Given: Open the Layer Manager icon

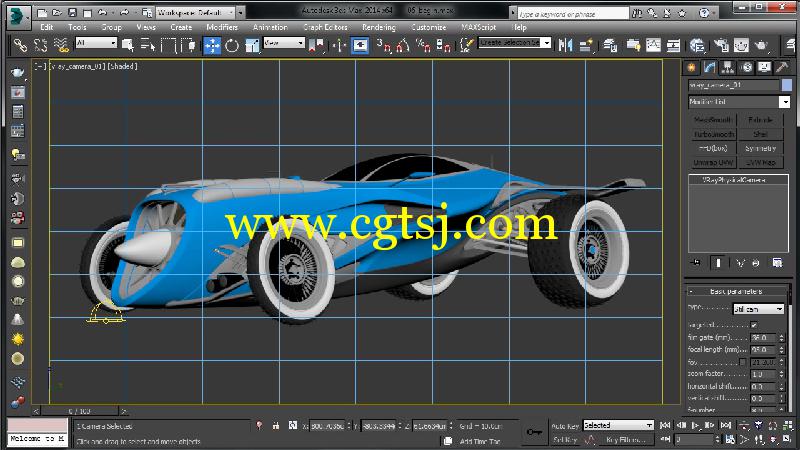Looking at the screenshot, I should pos(610,45).
